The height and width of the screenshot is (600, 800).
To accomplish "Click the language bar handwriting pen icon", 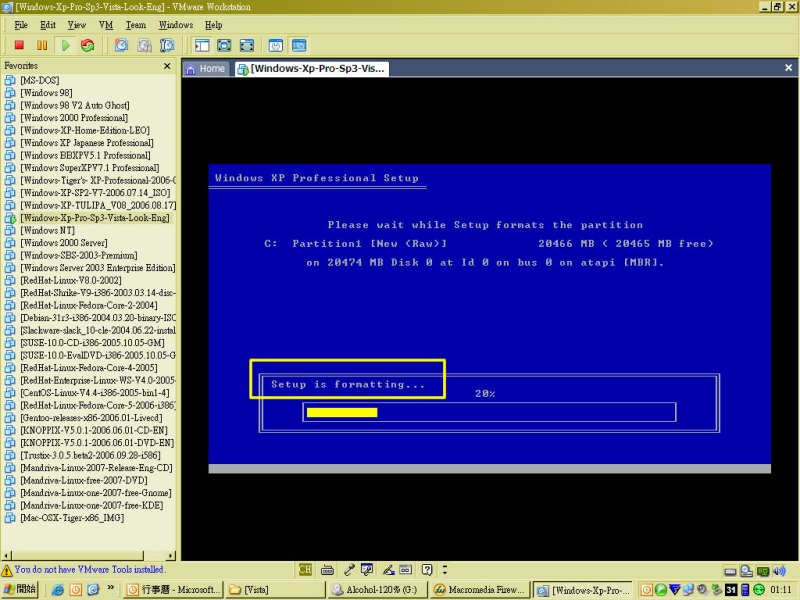I will (x=389, y=569).
